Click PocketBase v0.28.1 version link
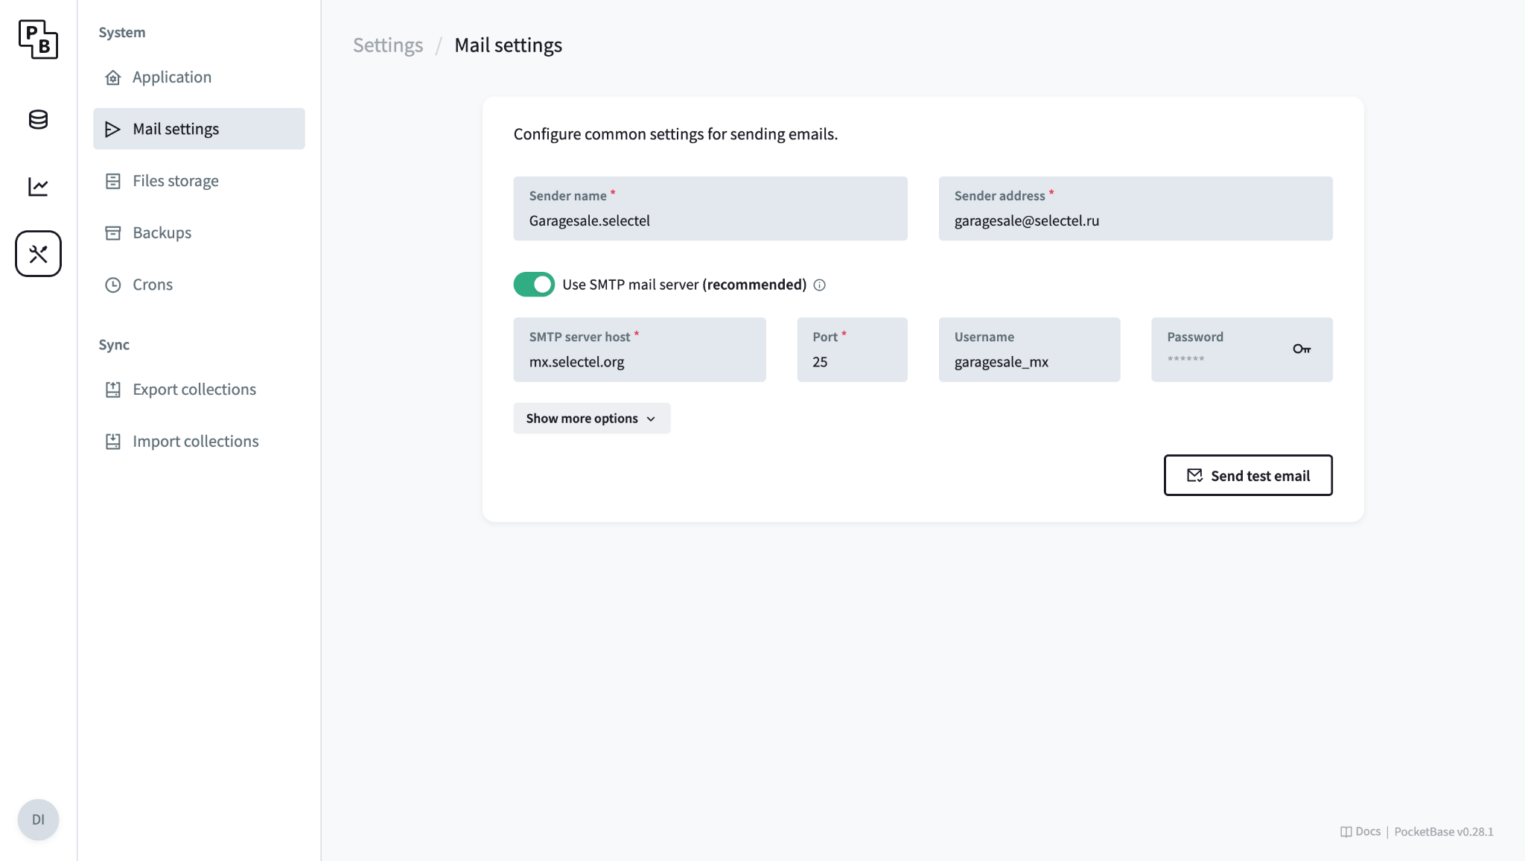1525x861 pixels. click(x=1444, y=832)
